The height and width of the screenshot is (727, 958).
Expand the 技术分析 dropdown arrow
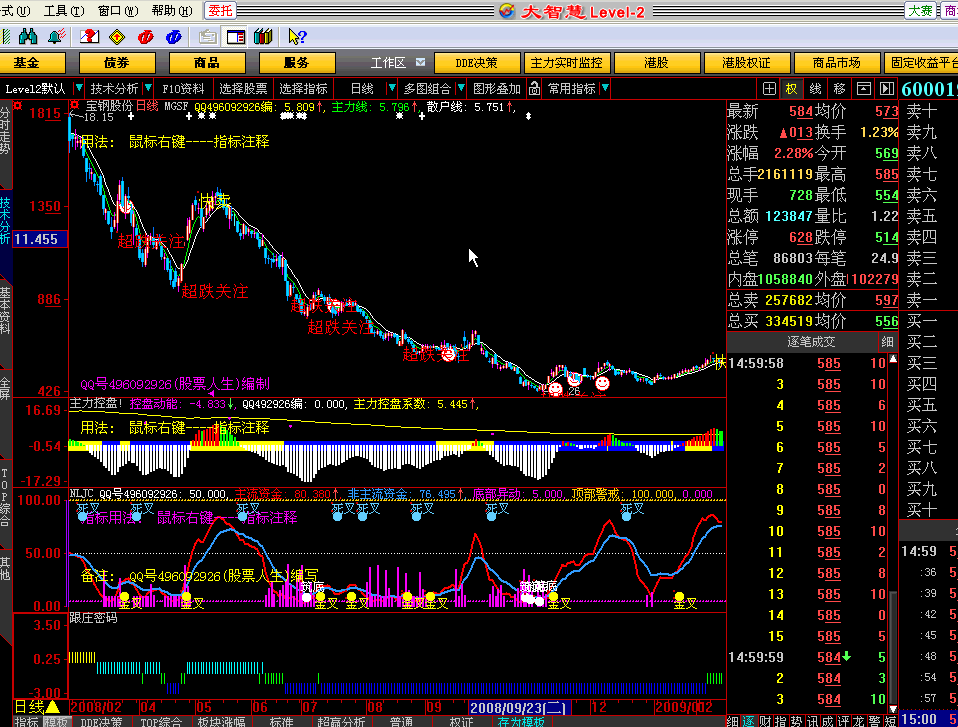148,89
